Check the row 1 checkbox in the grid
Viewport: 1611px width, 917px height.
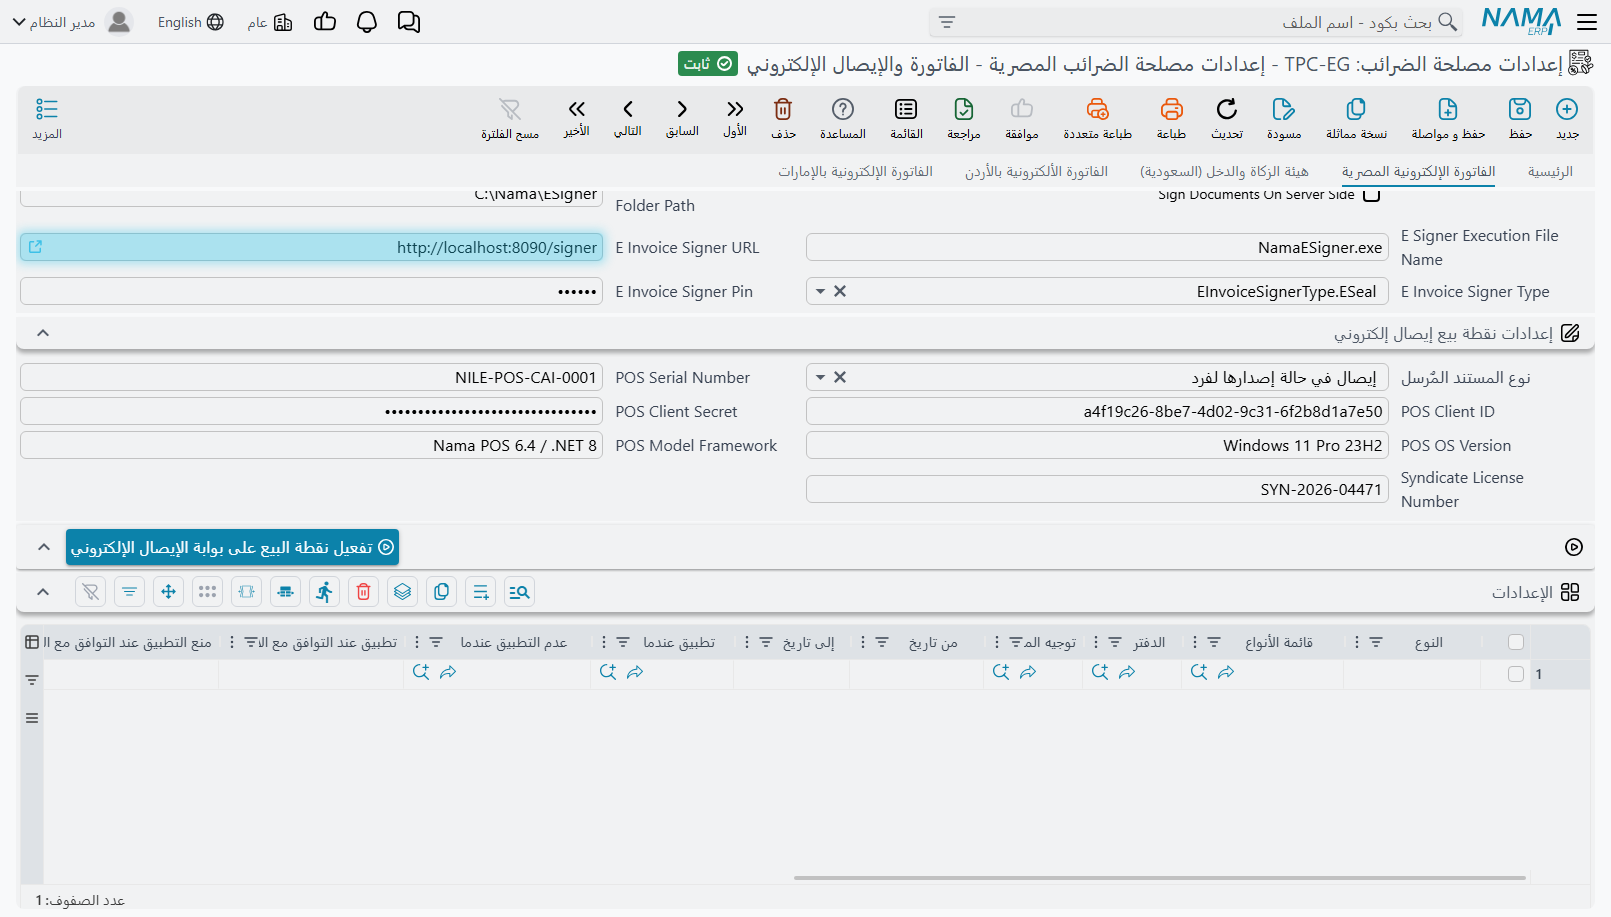1516,674
